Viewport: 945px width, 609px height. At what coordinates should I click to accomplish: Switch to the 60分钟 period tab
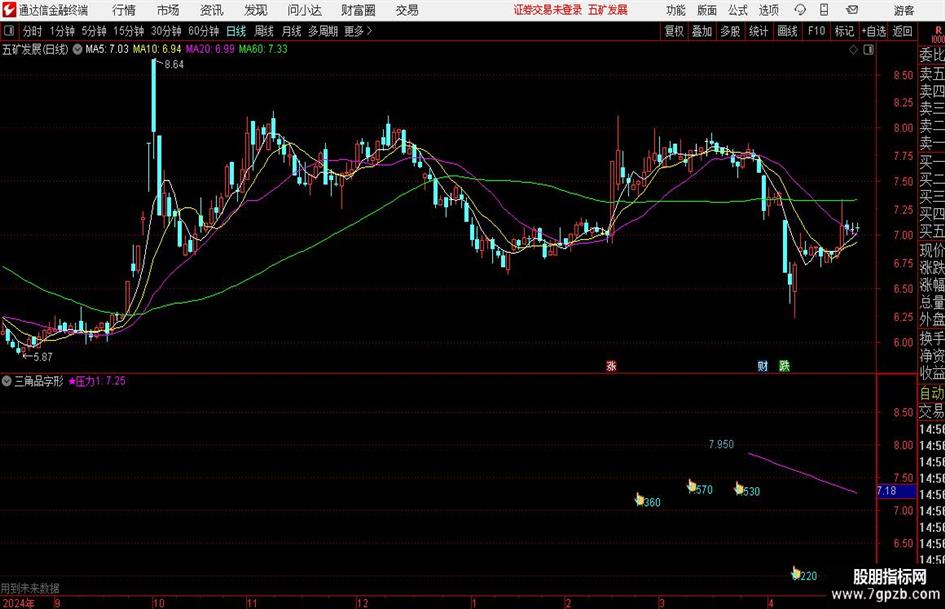pyautogui.click(x=204, y=31)
